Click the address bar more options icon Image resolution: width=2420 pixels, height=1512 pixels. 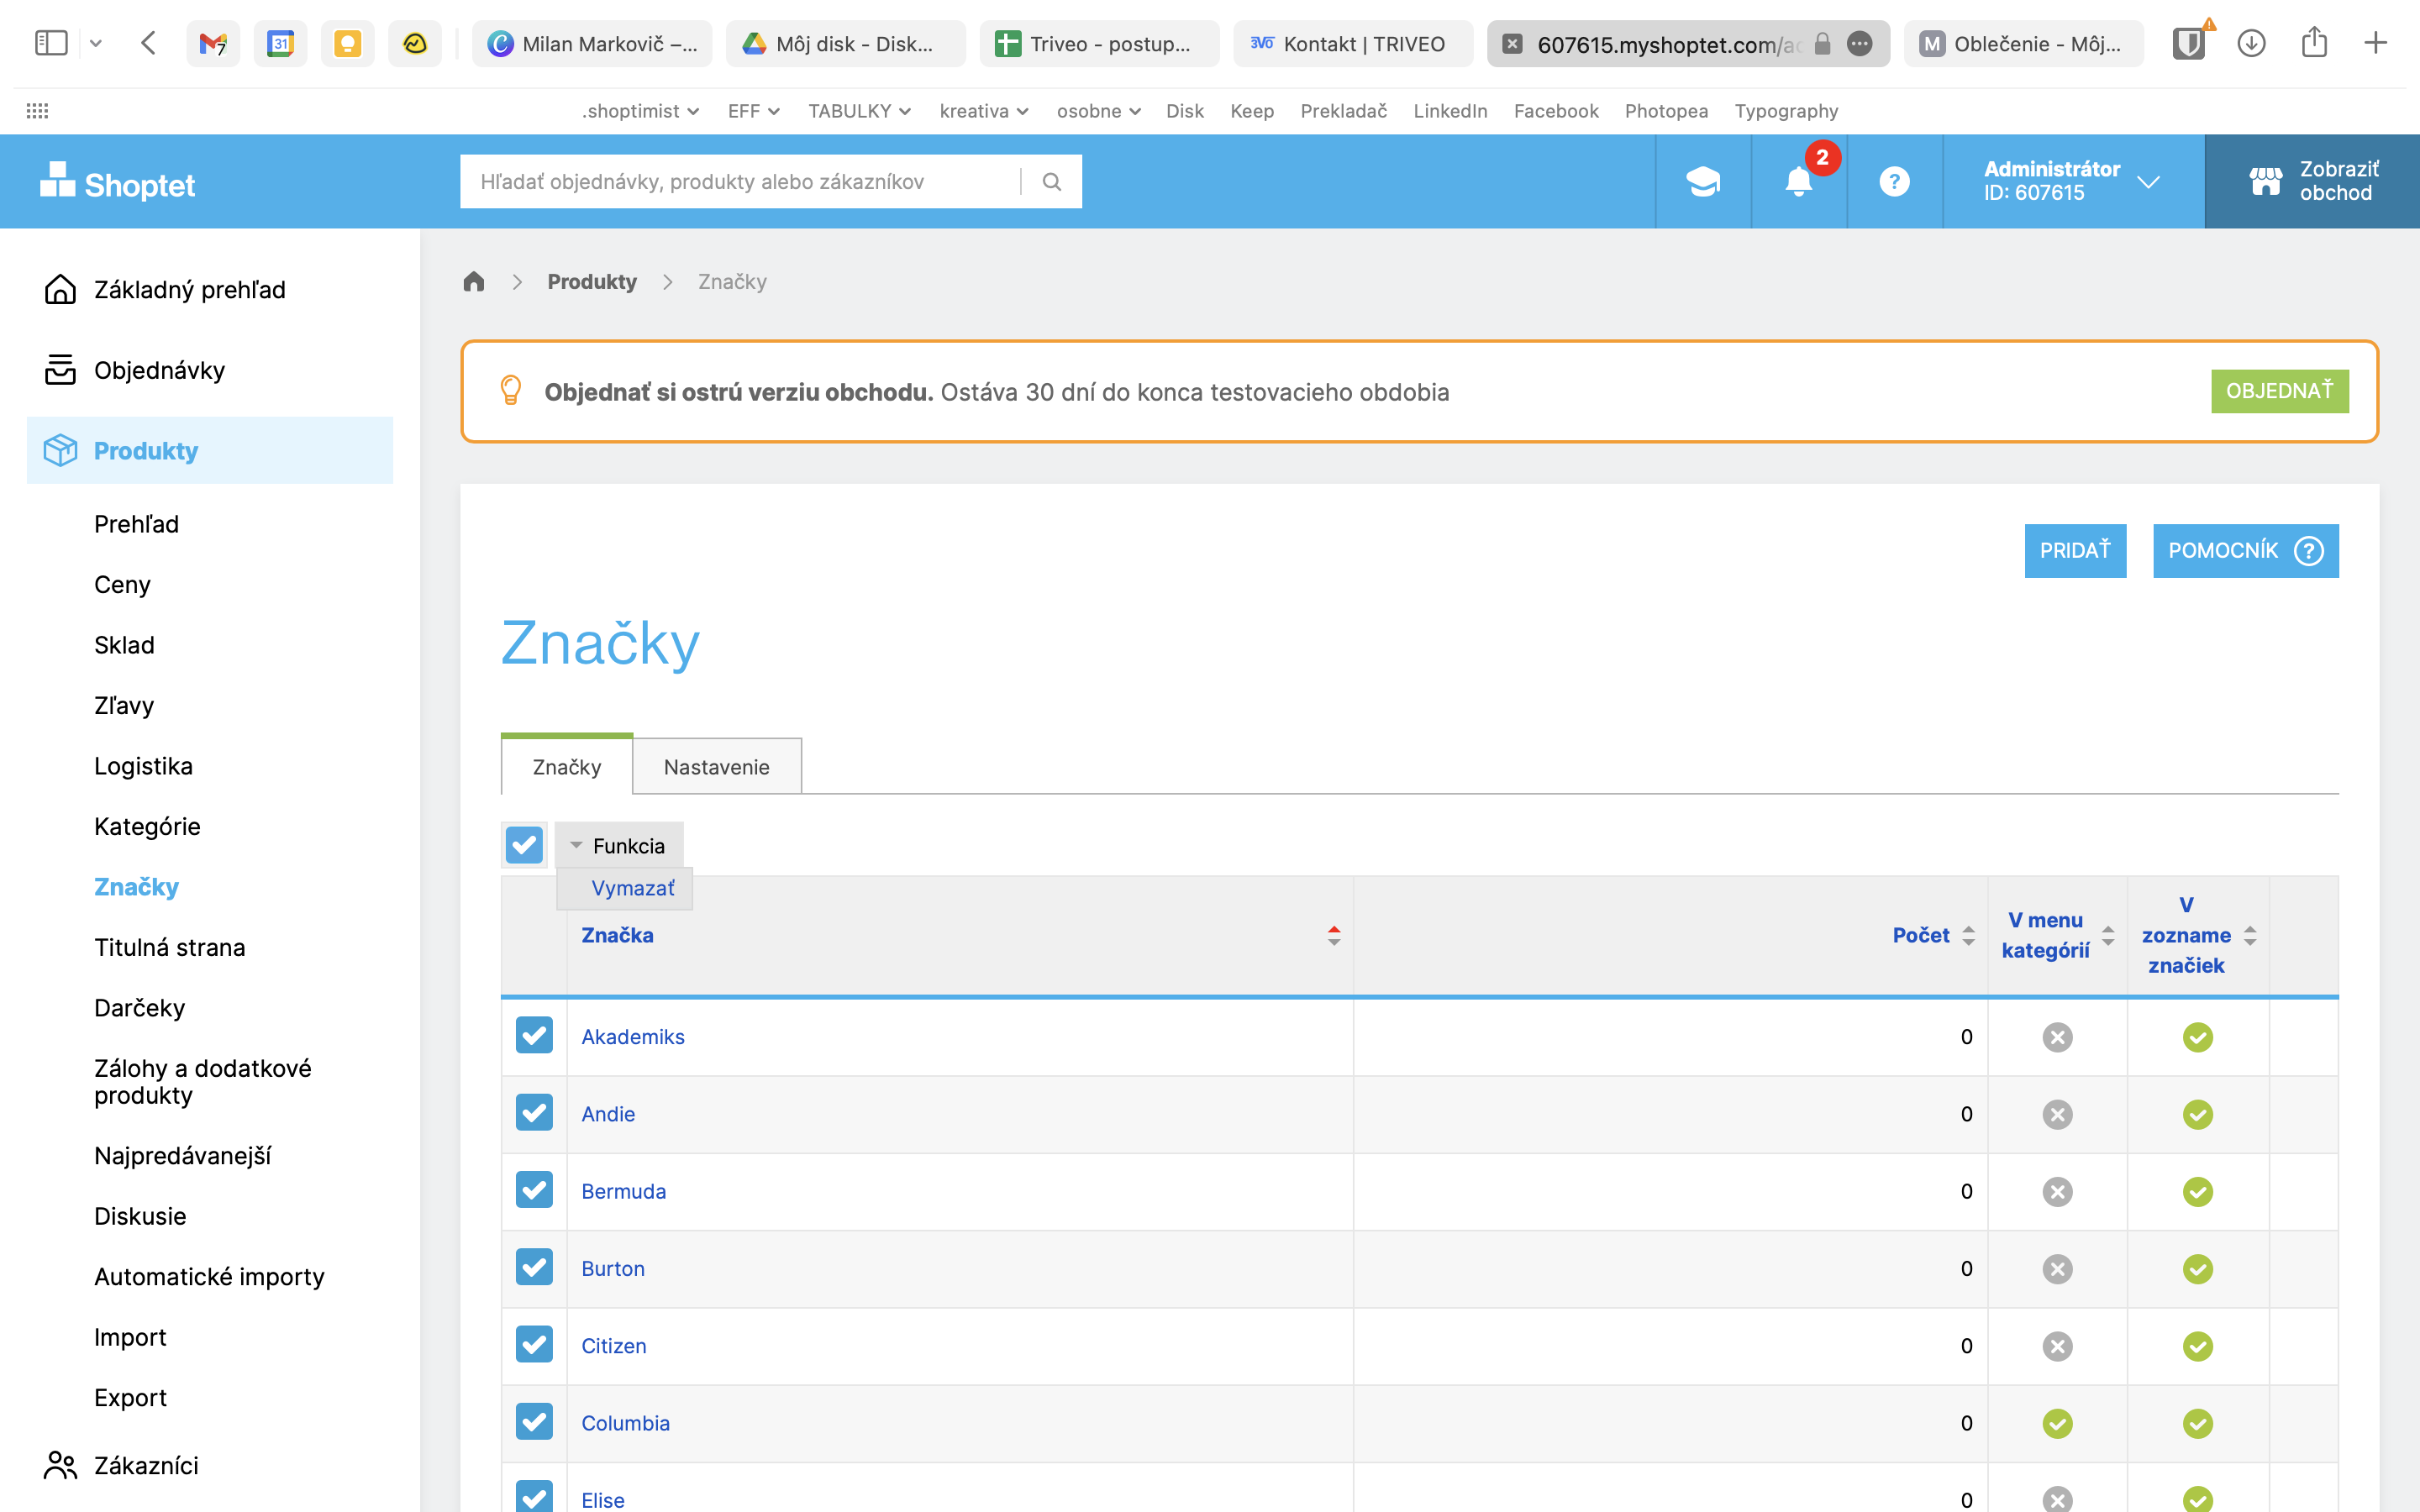[x=1859, y=44]
